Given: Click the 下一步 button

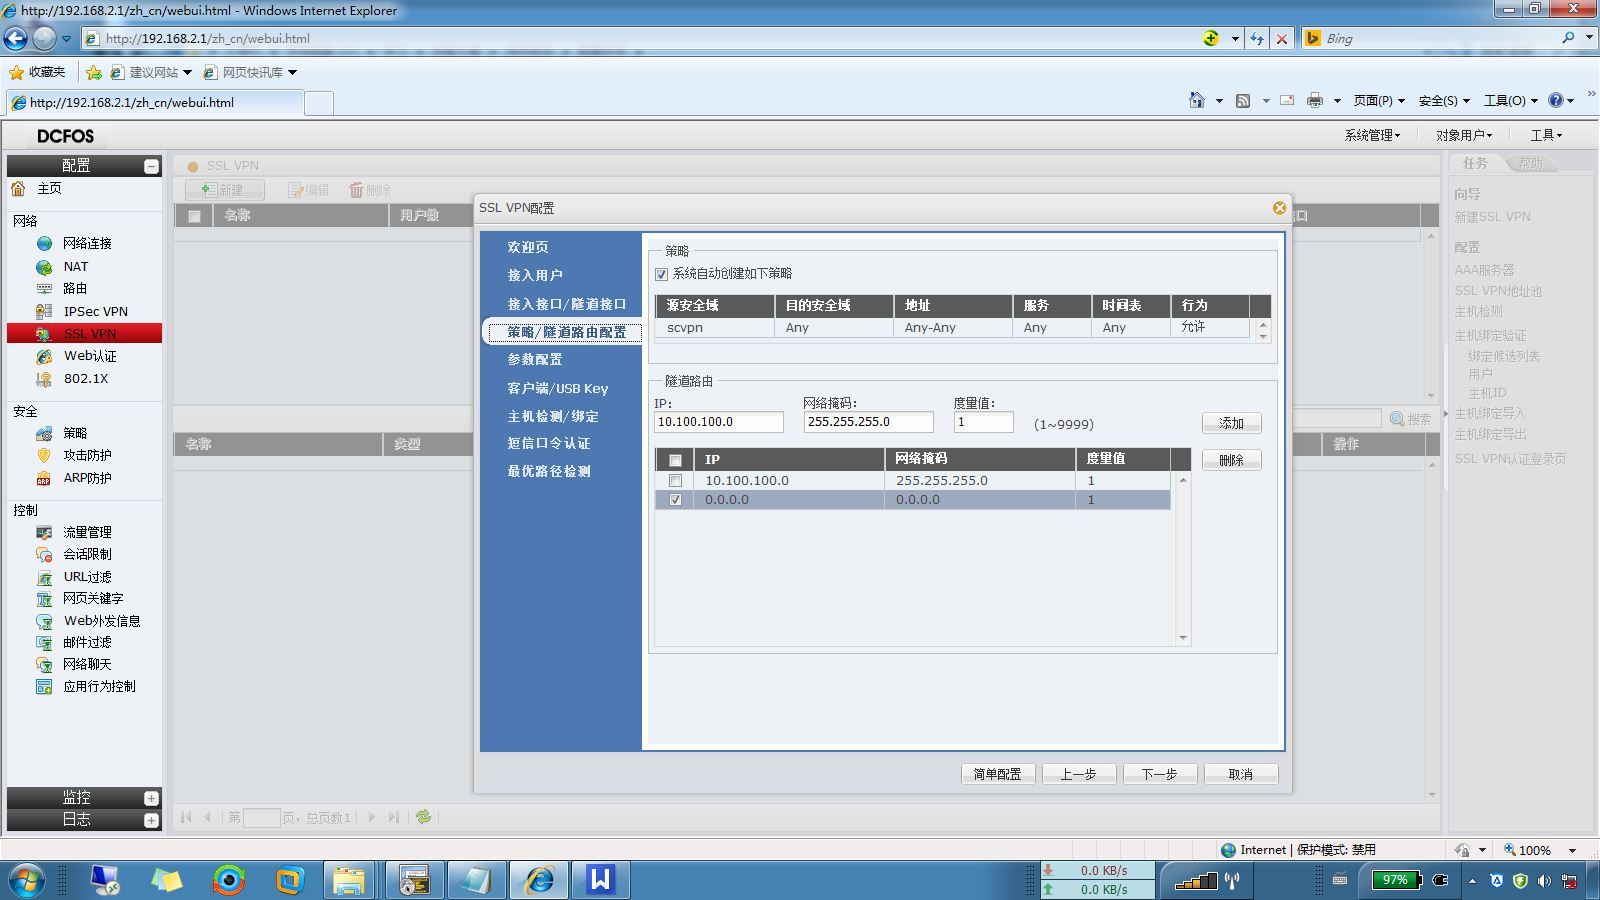Looking at the screenshot, I should [x=1159, y=774].
